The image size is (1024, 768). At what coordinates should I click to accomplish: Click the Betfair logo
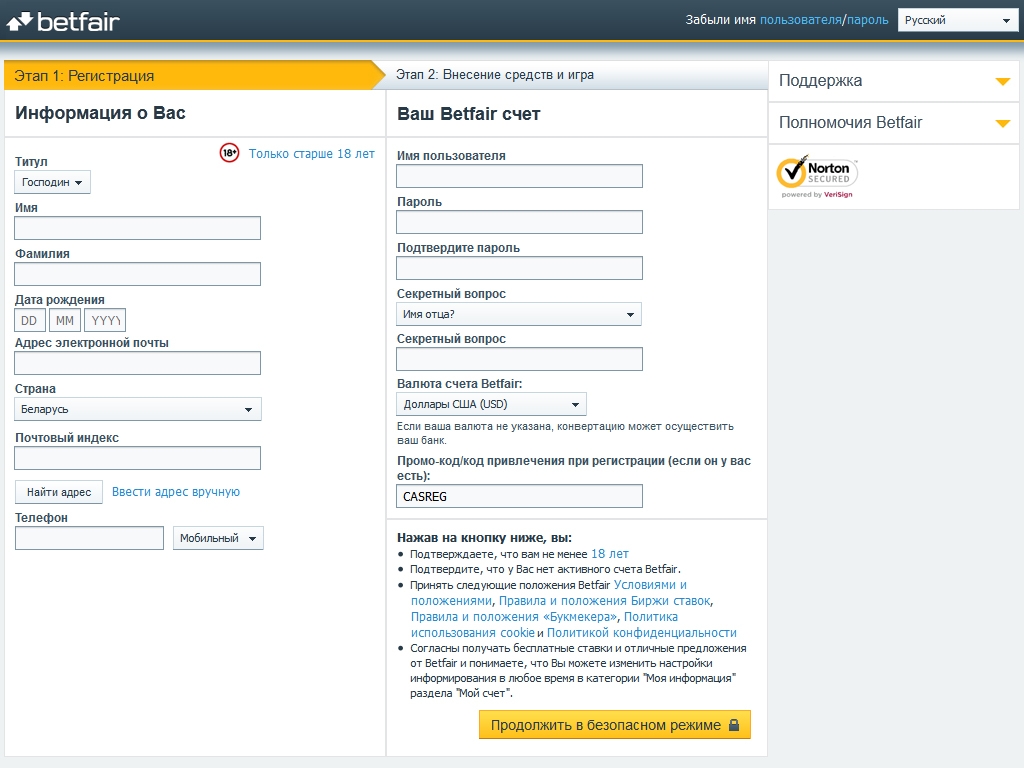(x=63, y=20)
